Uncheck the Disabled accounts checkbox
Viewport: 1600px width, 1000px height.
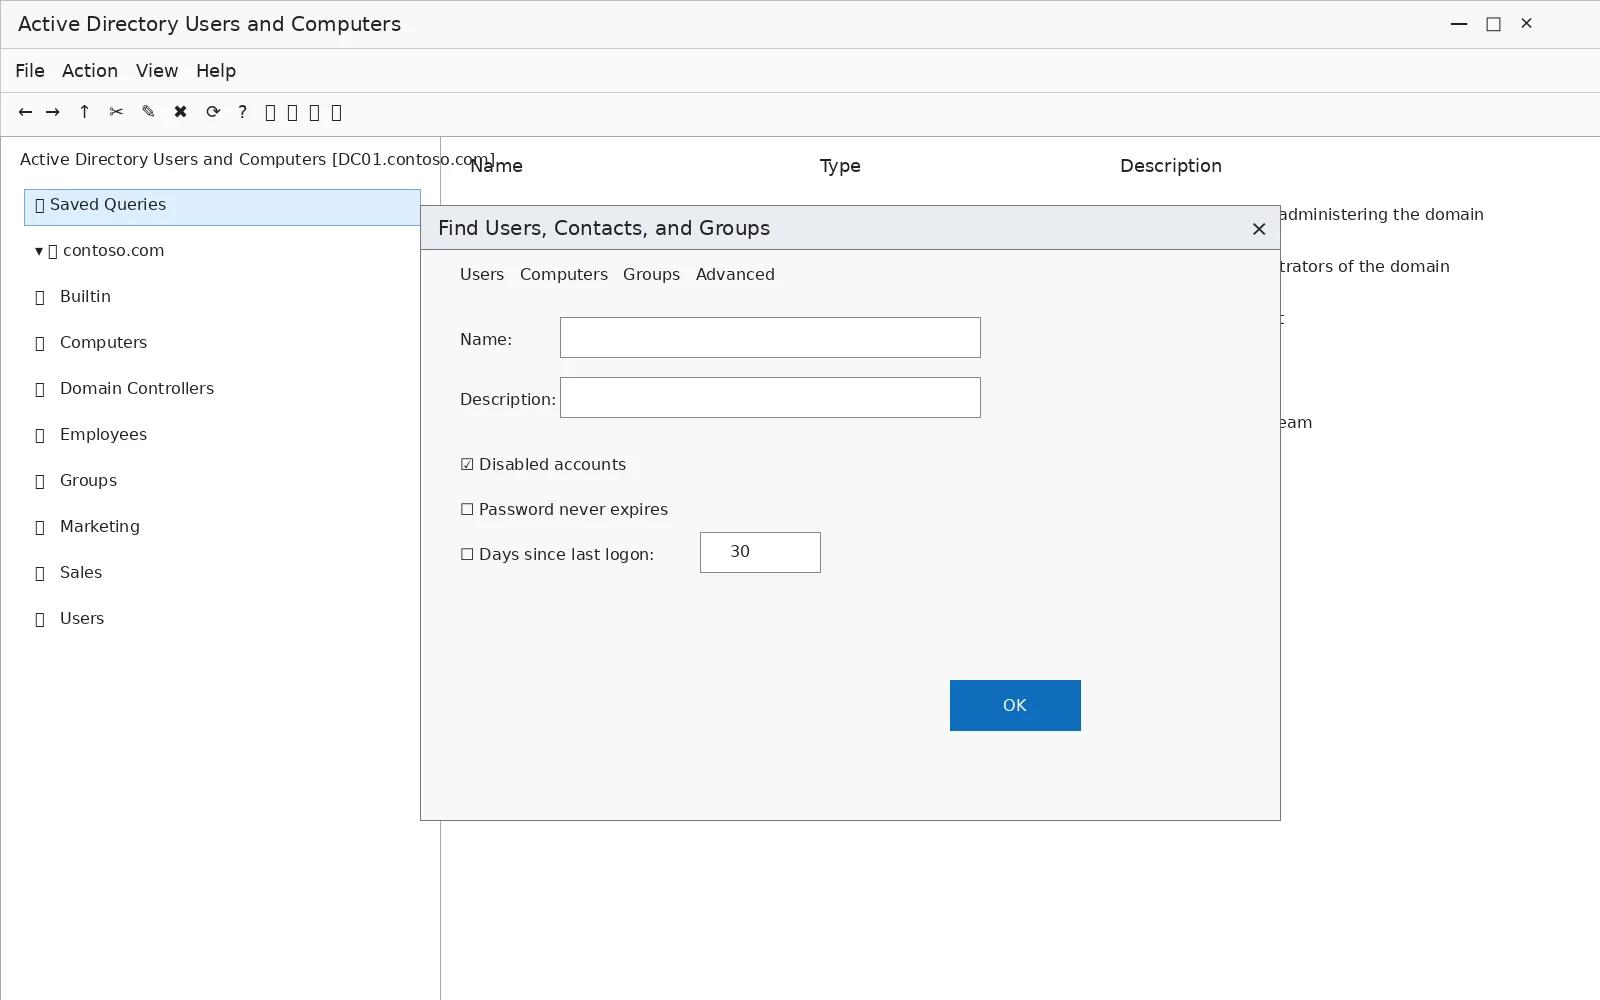tap(467, 464)
